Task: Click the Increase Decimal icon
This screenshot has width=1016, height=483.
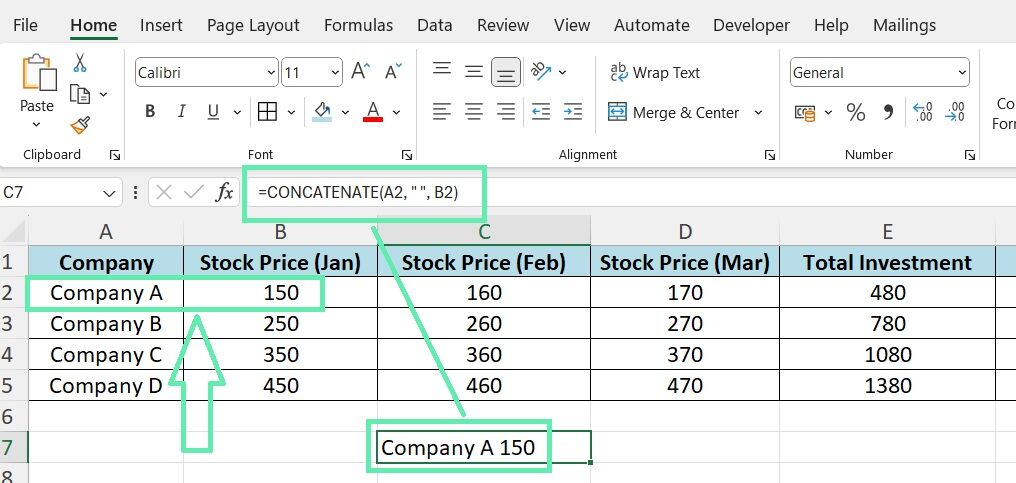Action: (922, 112)
